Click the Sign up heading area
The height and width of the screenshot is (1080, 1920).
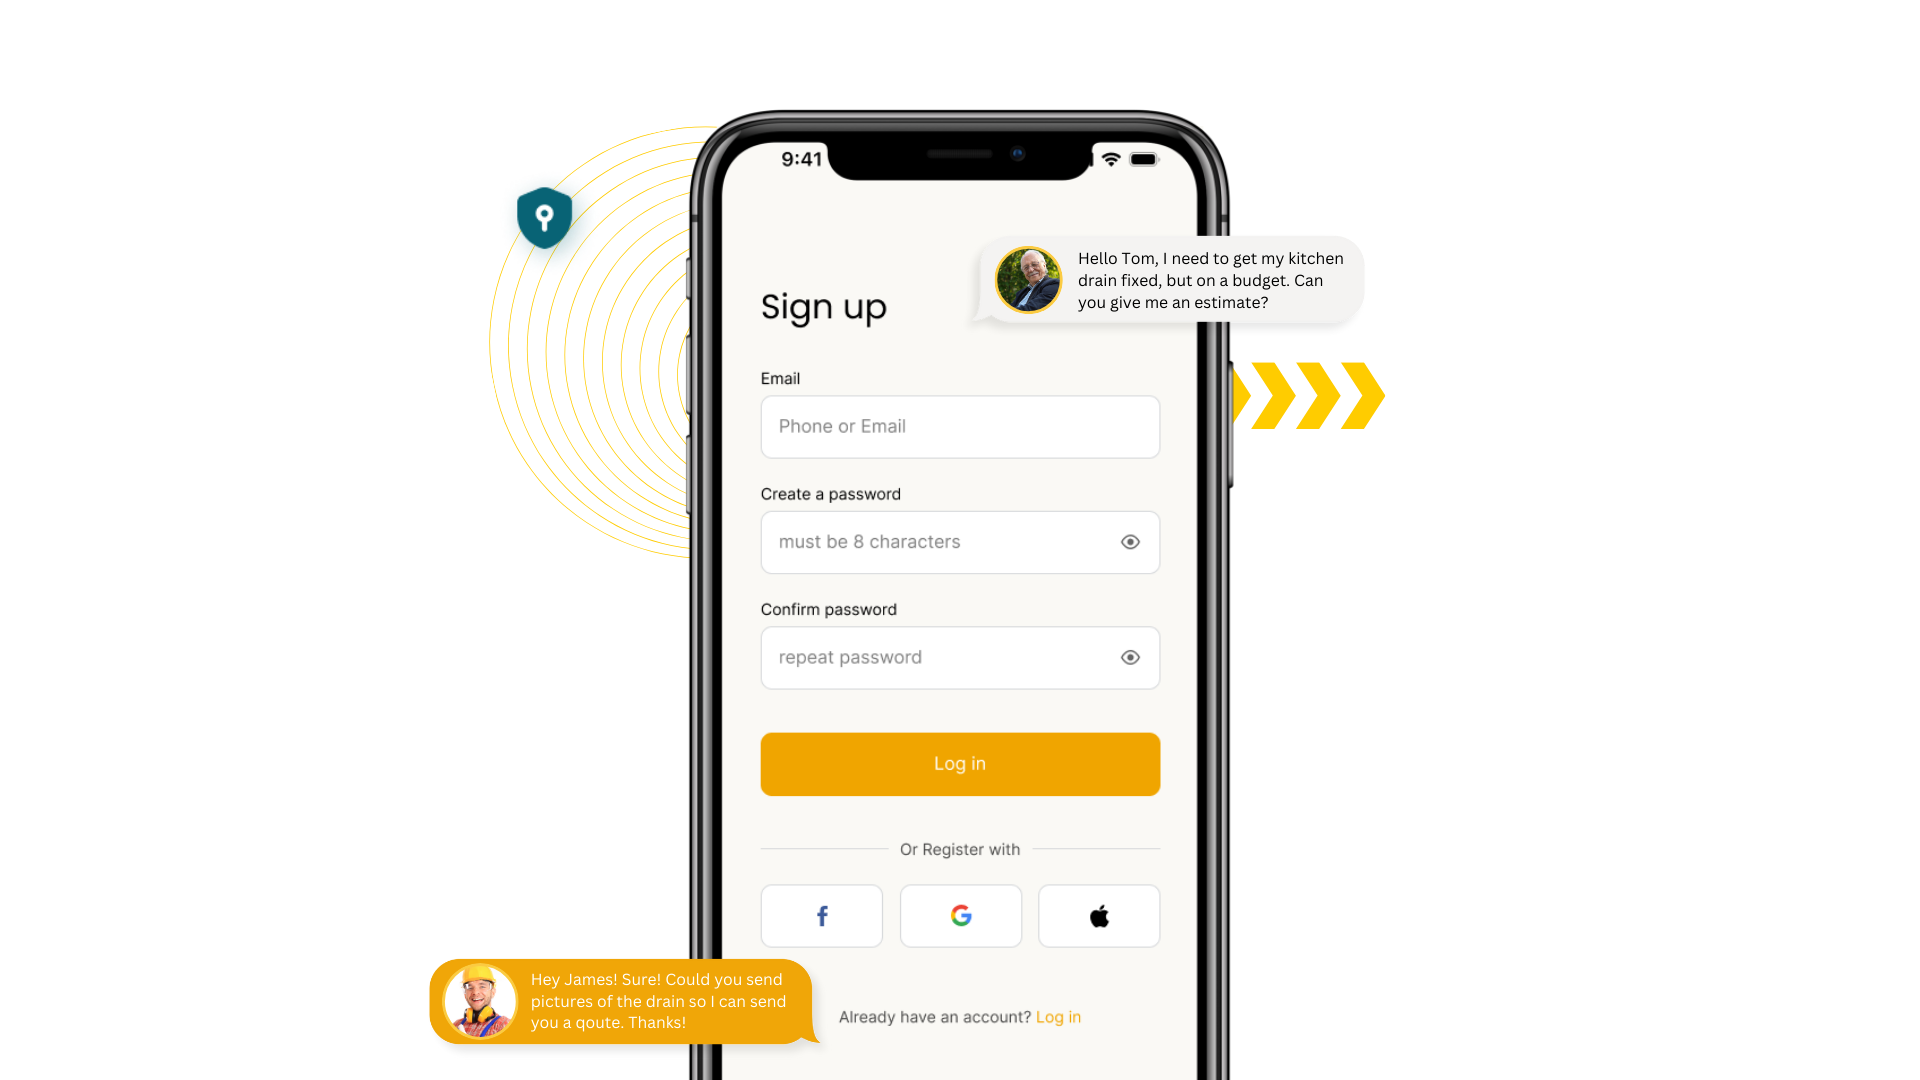pos(823,306)
